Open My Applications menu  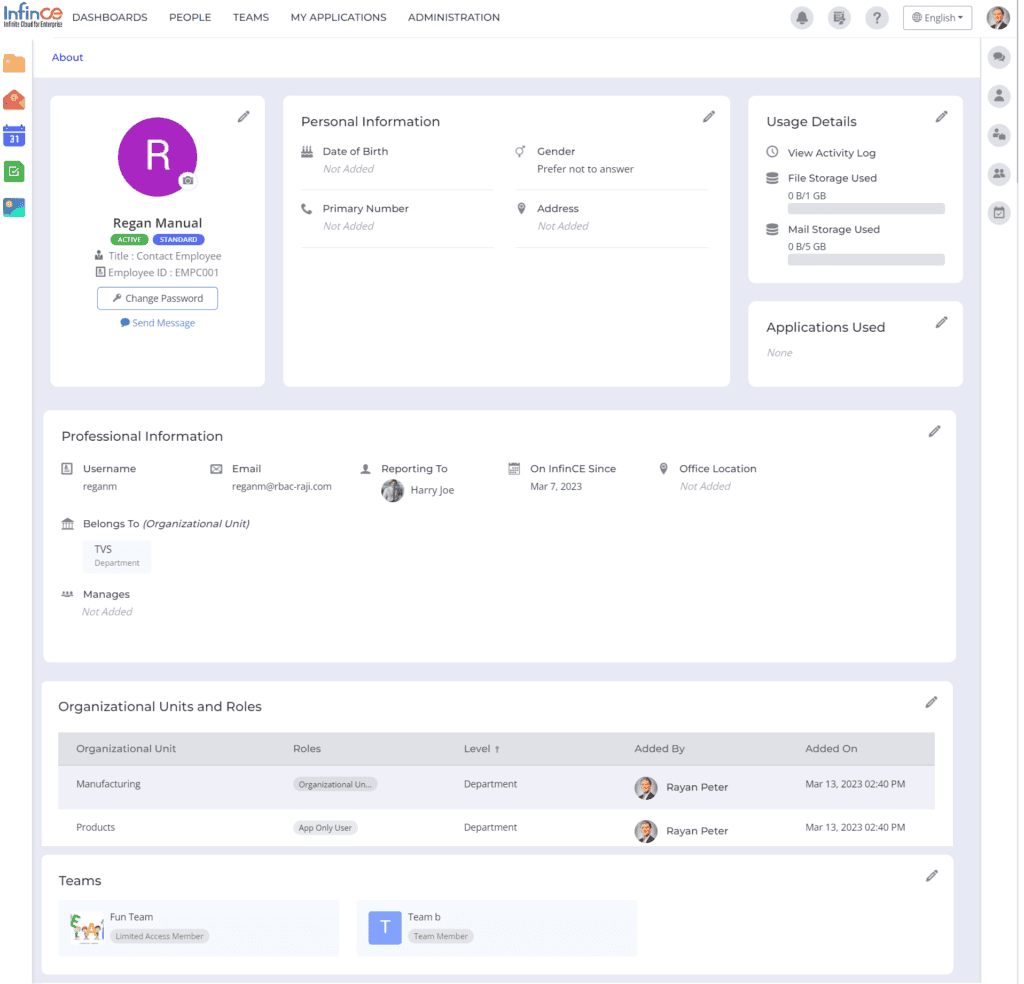coord(338,18)
